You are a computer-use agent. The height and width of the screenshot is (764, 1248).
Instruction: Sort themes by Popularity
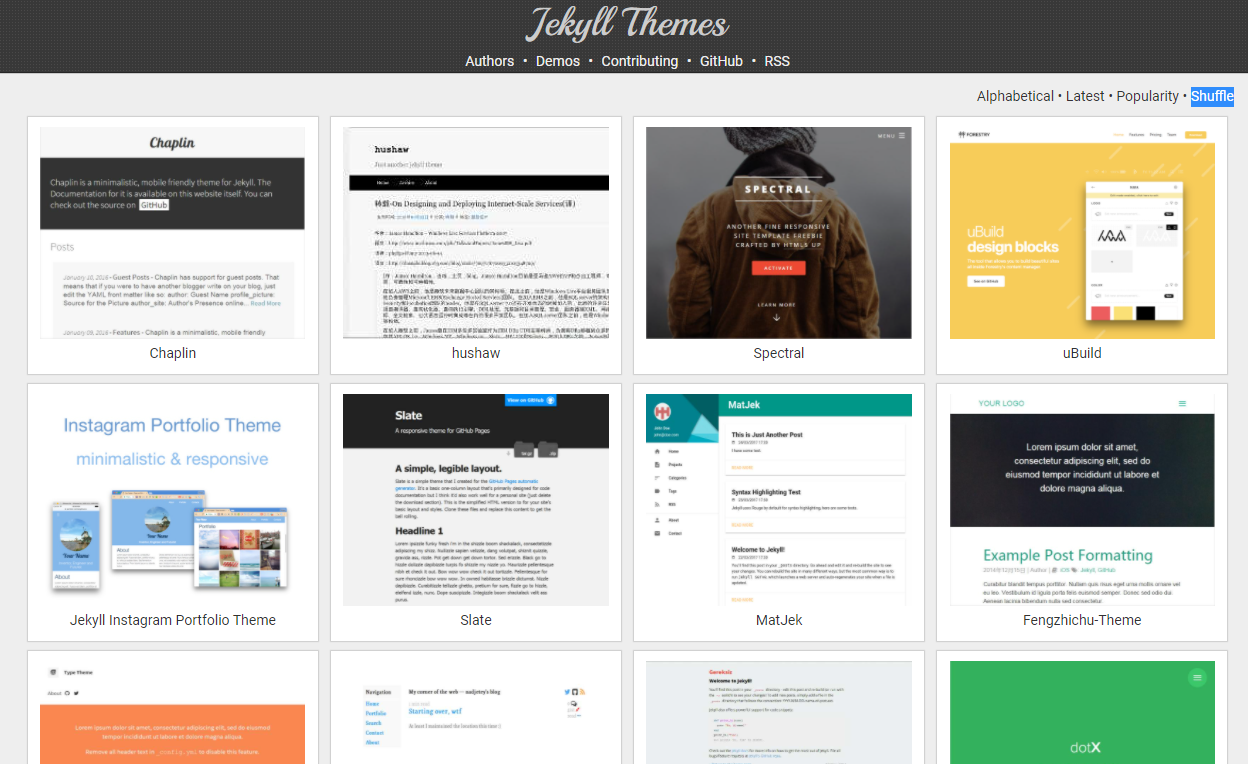click(x=1147, y=96)
